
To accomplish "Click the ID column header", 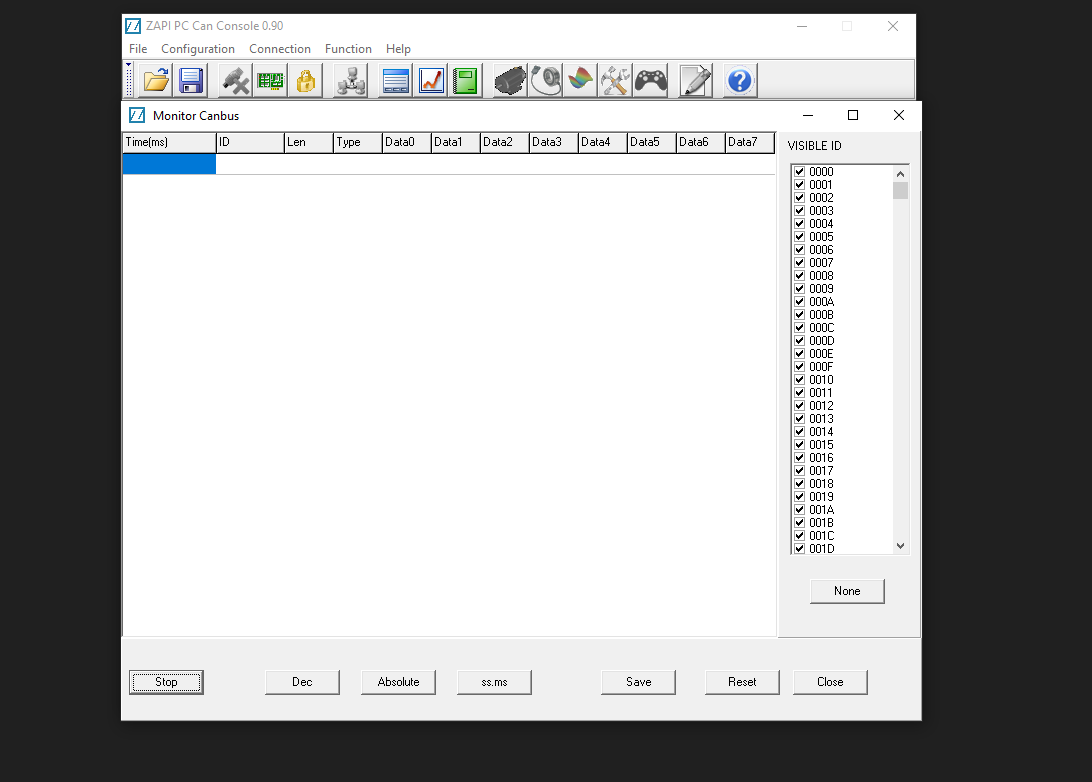I will tap(250, 142).
